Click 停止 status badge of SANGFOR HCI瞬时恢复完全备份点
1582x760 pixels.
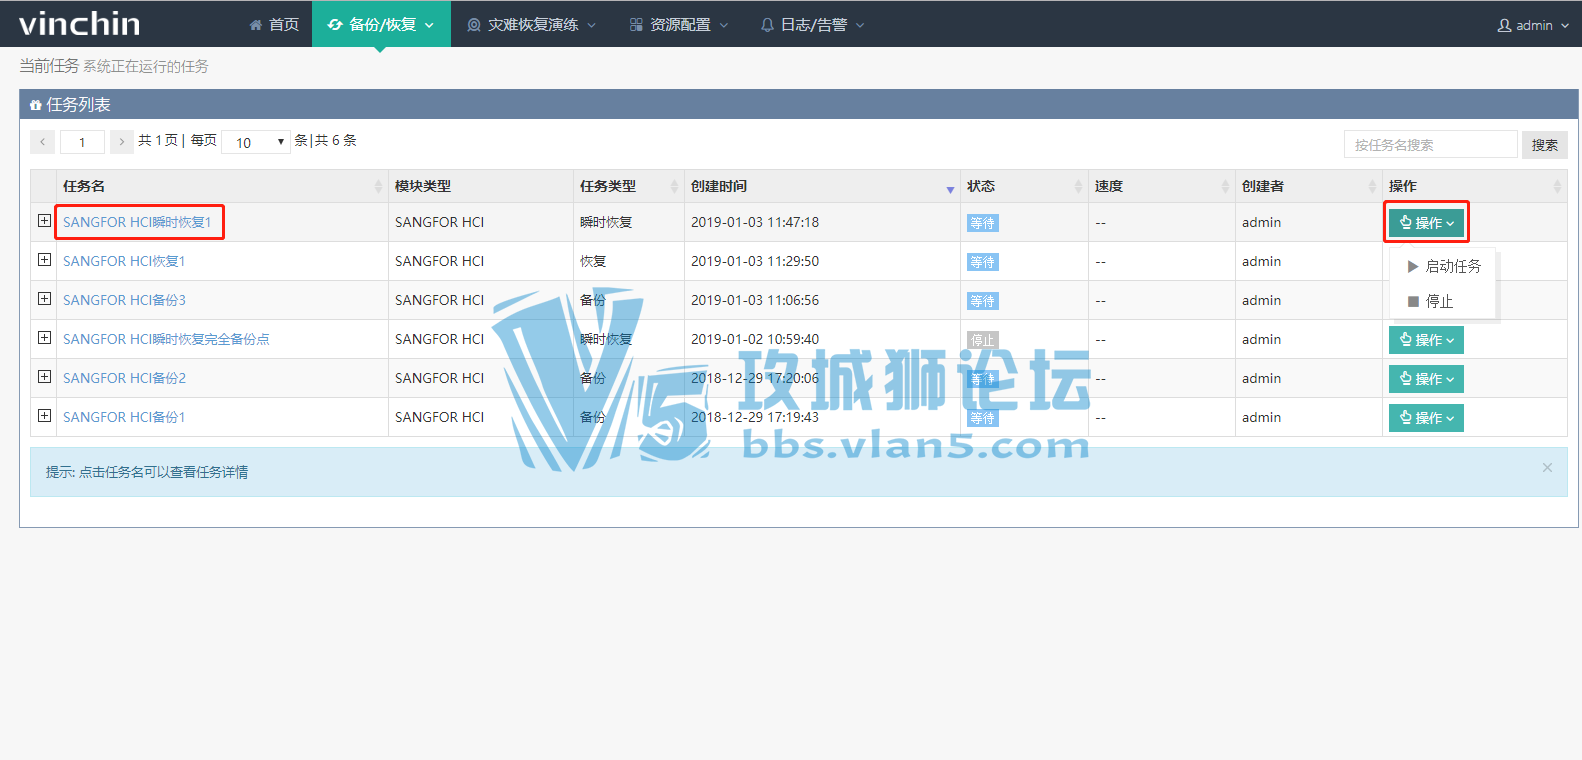click(x=983, y=340)
